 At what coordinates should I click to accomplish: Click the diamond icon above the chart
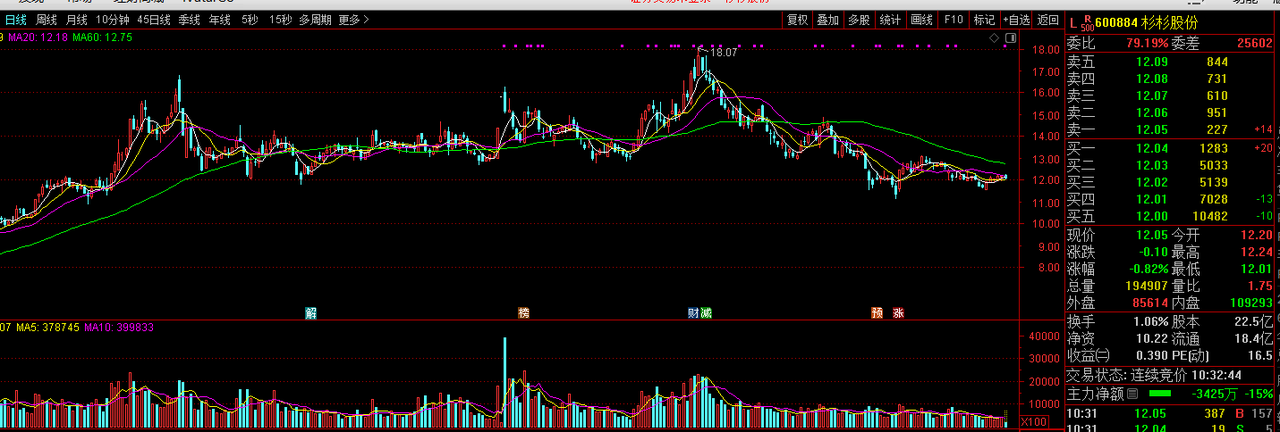995,38
